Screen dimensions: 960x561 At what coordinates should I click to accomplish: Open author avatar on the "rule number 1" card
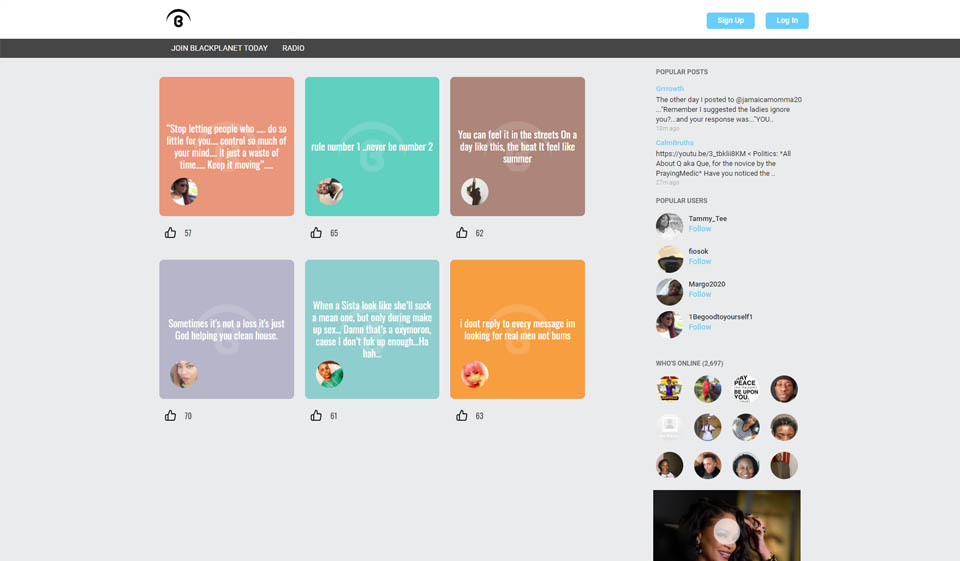[x=330, y=191]
